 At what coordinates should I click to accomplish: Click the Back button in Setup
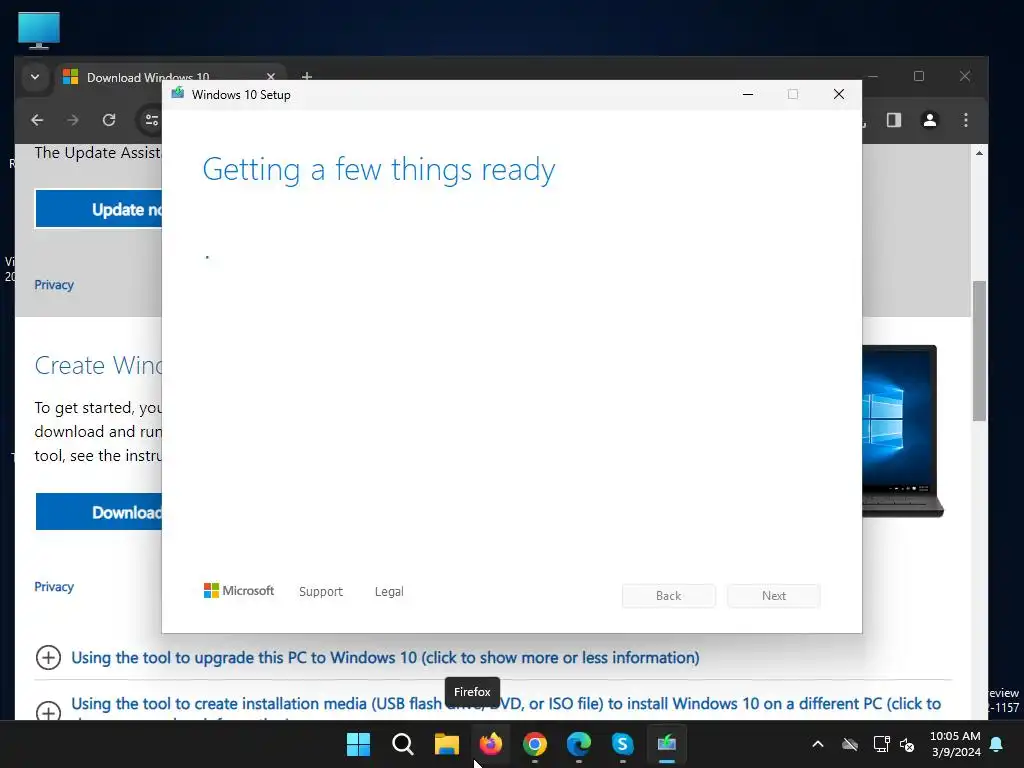tap(669, 596)
